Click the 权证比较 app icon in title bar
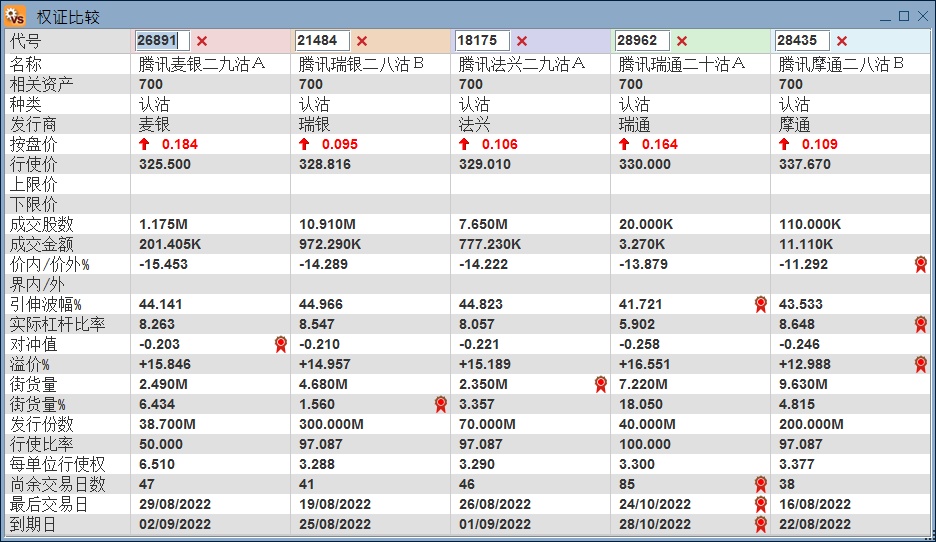Viewport: 936px width, 542px height. [x=15, y=16]
